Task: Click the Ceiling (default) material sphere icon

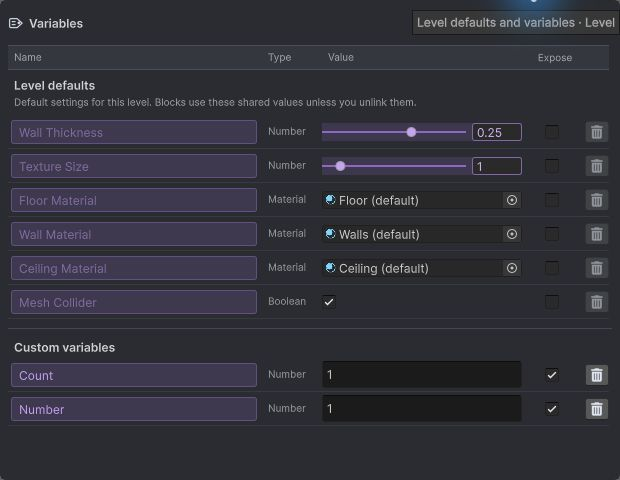Action: (x=330, y=268)
